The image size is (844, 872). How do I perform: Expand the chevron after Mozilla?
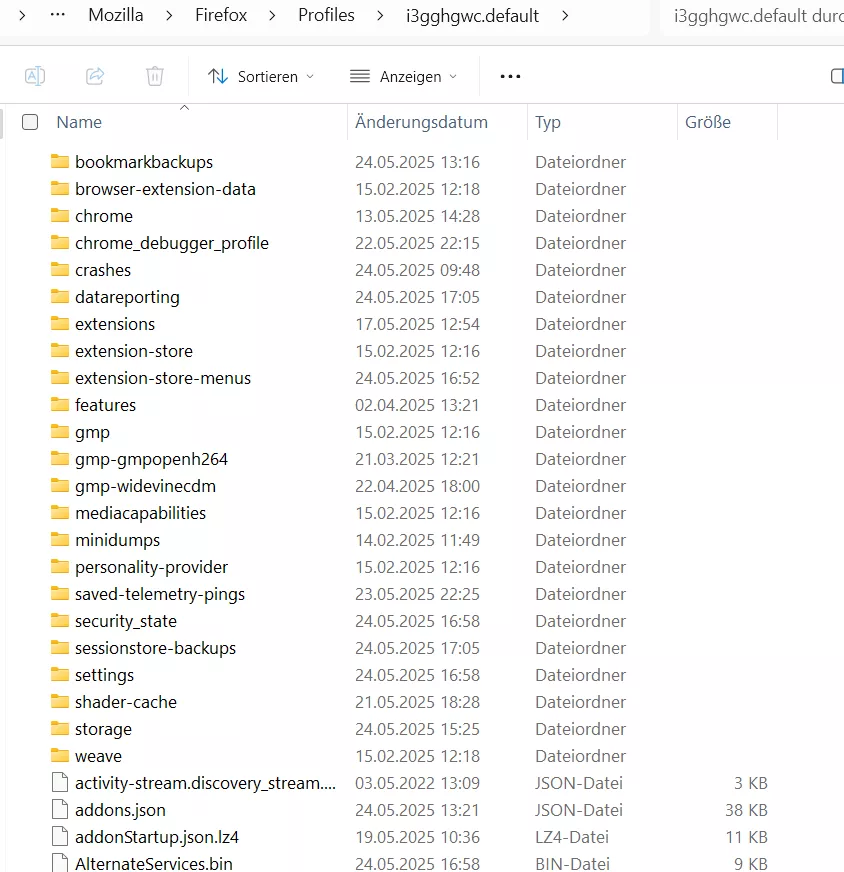[169, 16]
